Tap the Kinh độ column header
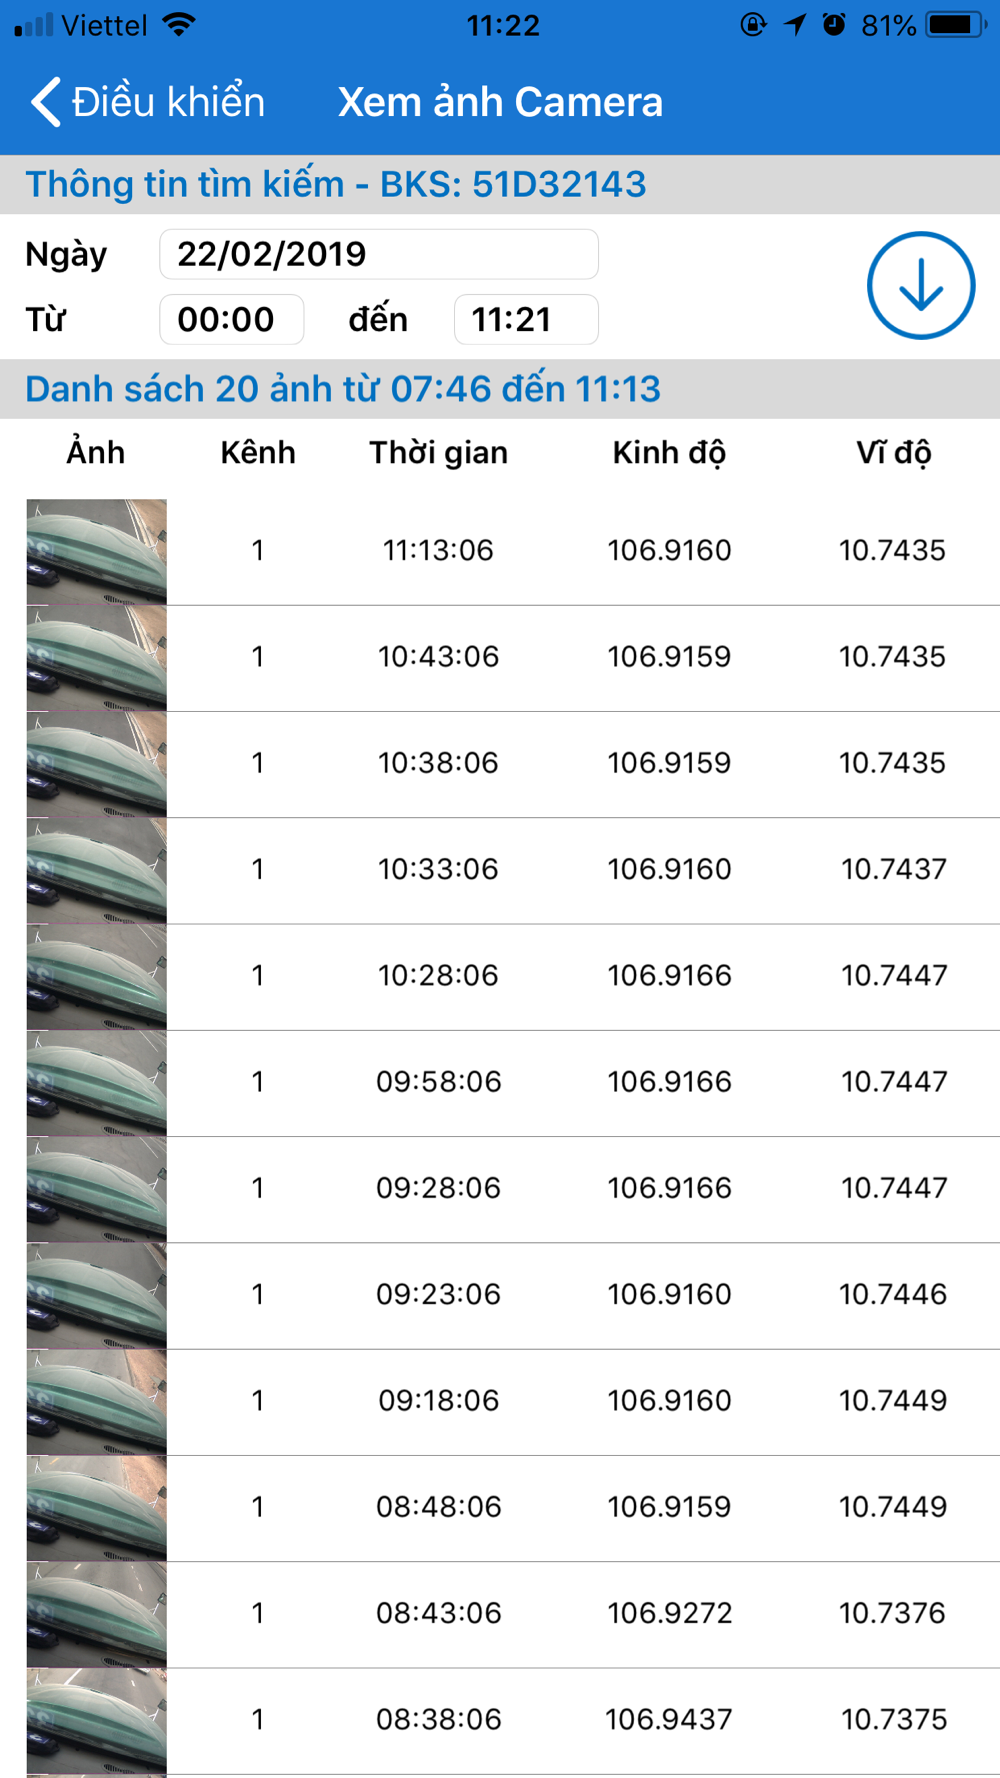Viewport: 1000px width, 1778px height. pyautogui.click(x=669, y=453)
